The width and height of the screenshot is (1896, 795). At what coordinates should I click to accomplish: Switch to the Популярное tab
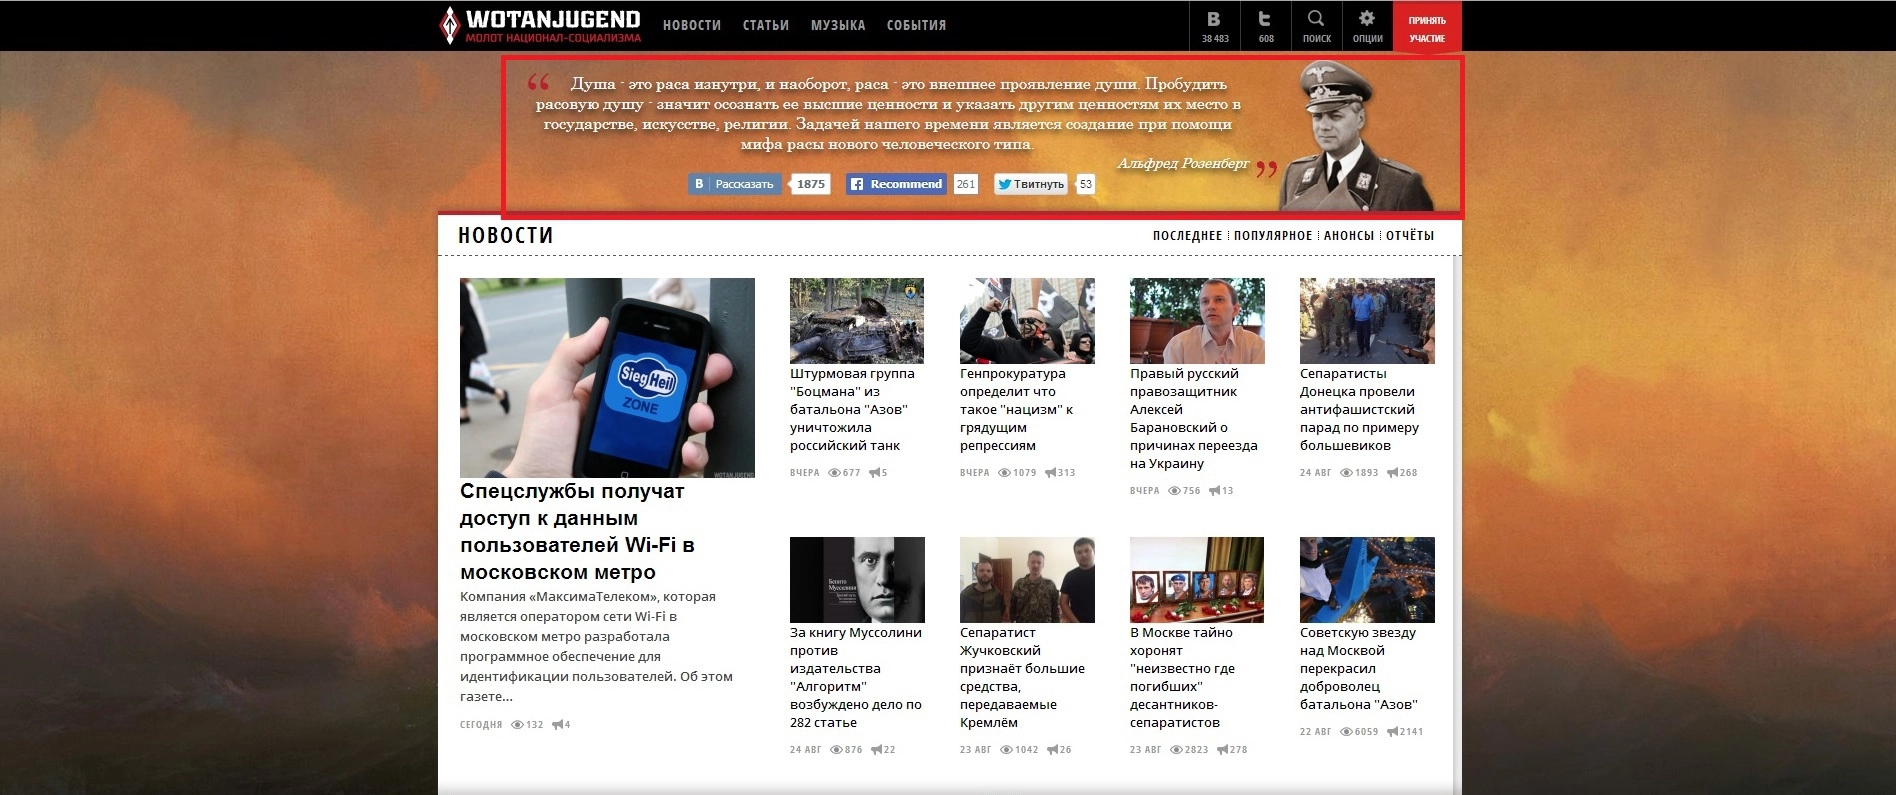point(1272,236)
